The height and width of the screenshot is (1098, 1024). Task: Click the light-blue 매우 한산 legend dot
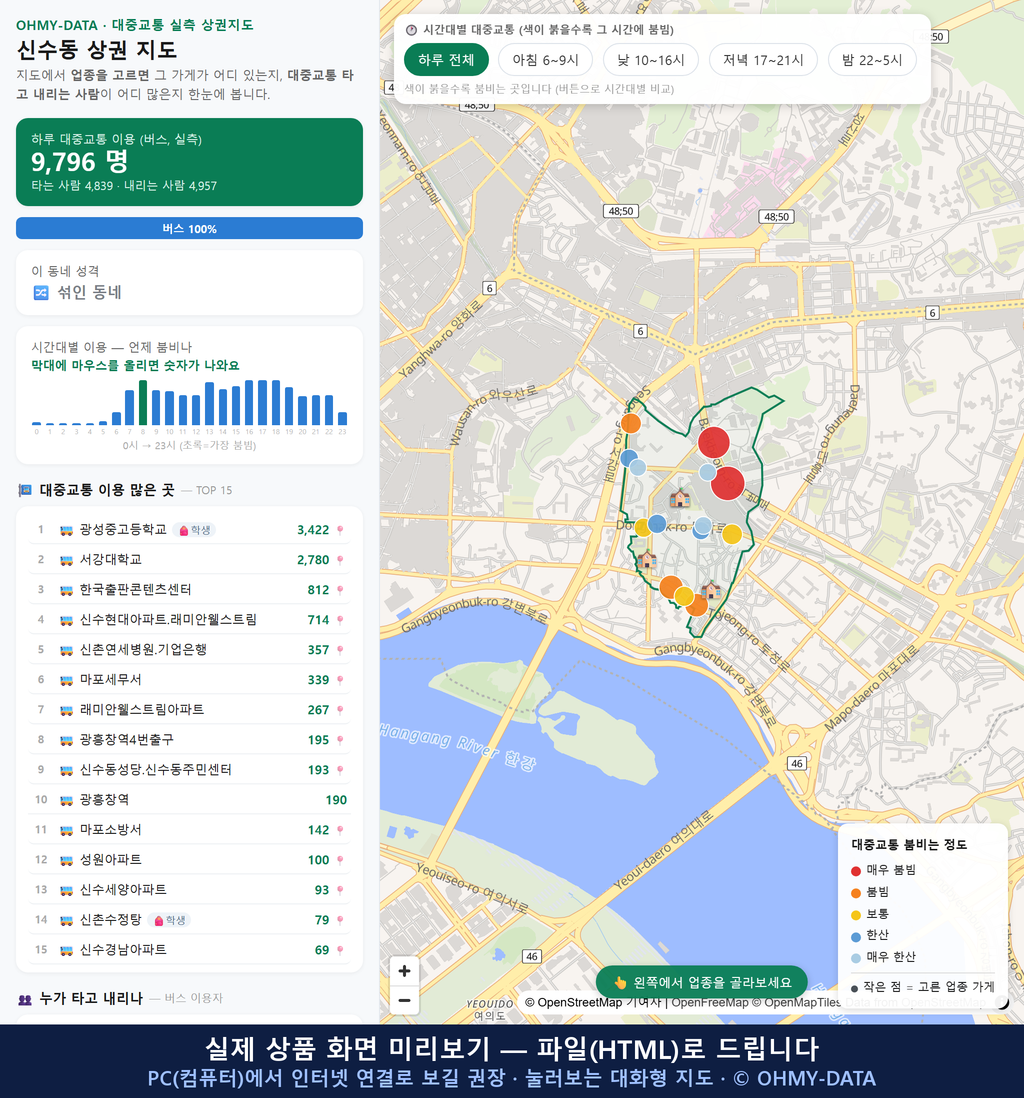(x=855, y=958)
